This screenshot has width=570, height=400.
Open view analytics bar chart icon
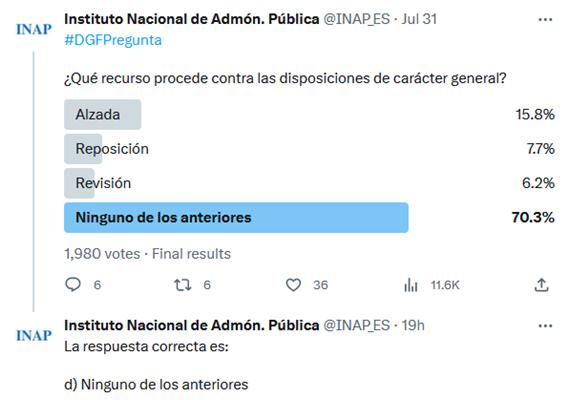411,285
